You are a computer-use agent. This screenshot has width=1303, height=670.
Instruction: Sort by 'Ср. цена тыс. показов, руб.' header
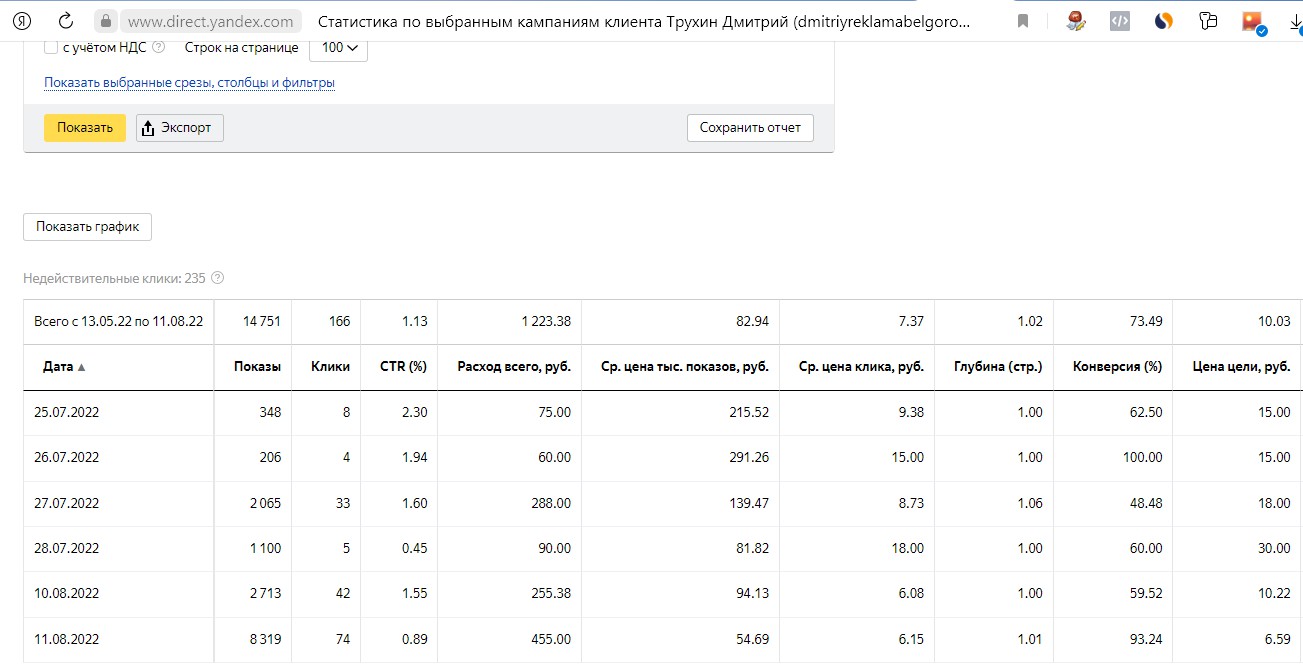tap(684, 367)
